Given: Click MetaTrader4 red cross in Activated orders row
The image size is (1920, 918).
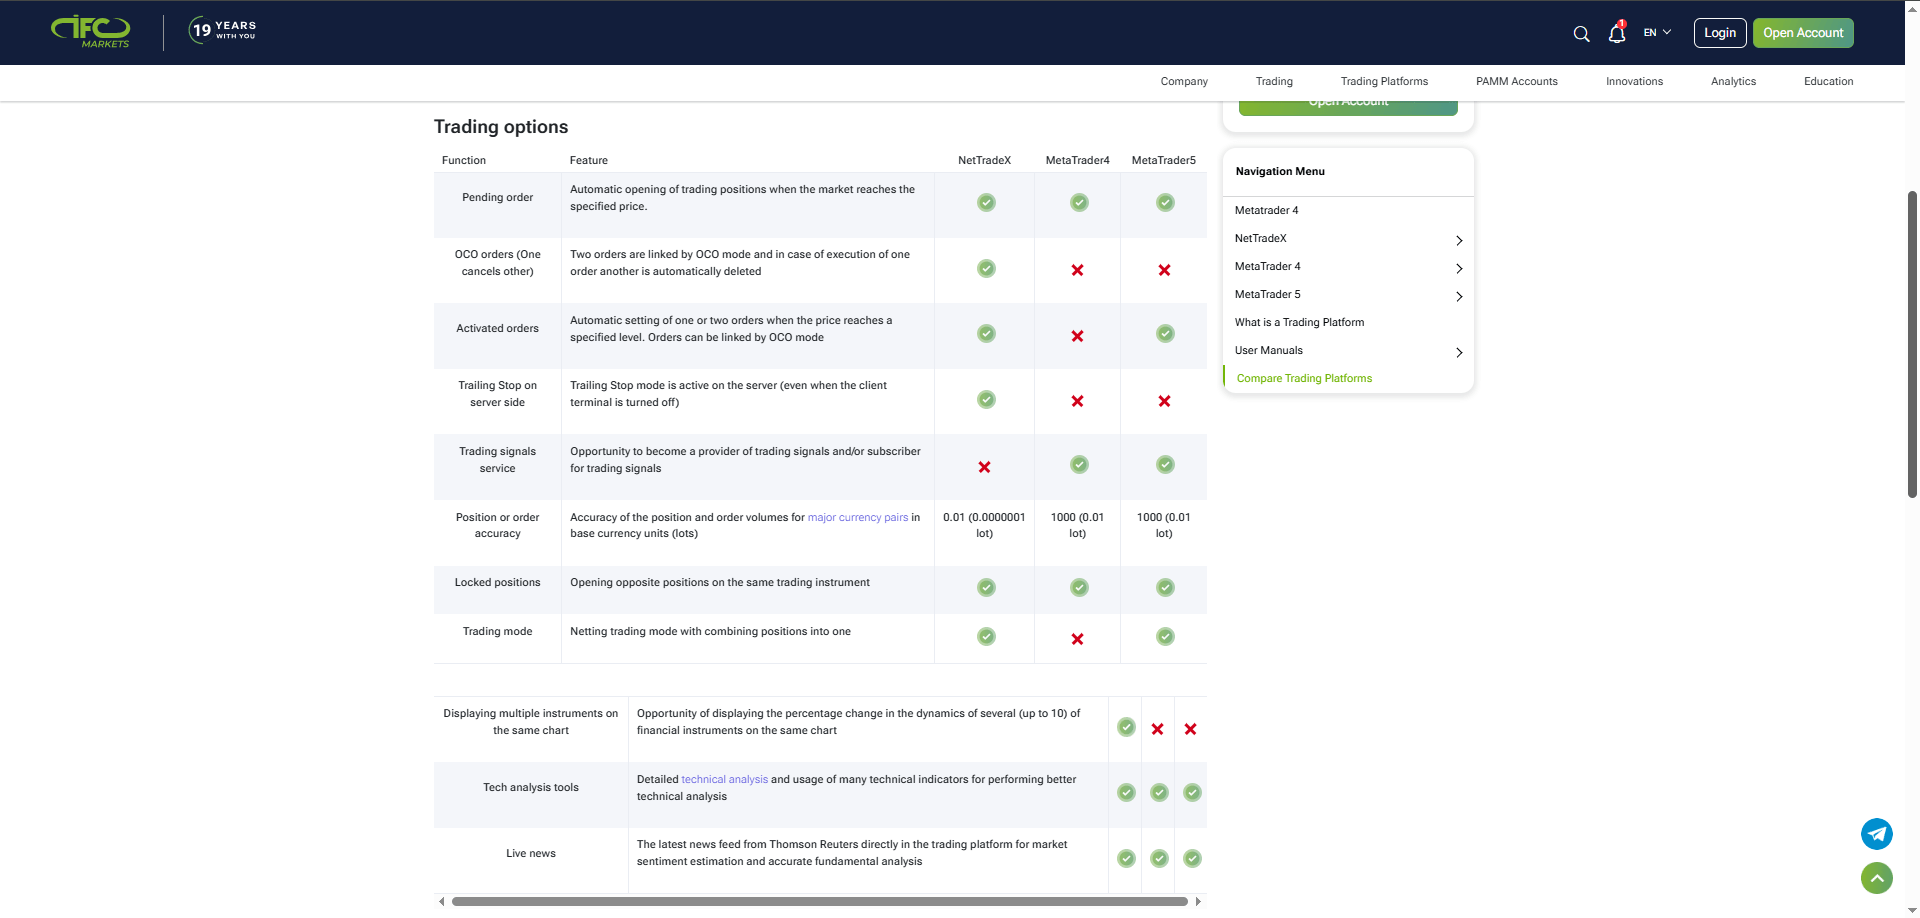Looking at the screenshot, I should click(x=1077, y=336).
